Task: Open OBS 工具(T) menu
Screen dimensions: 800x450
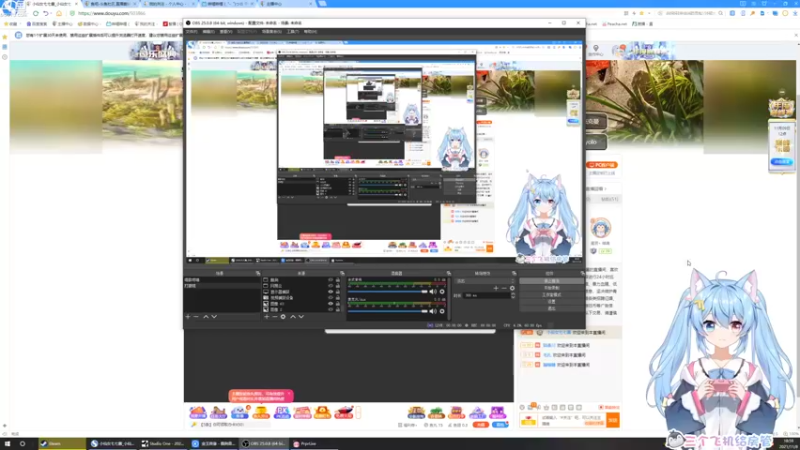Action: click(x=293, y=32)
